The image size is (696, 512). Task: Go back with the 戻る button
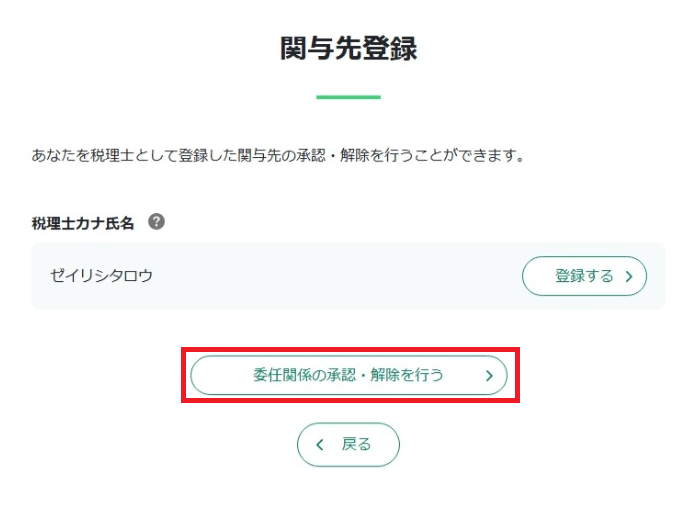pyautogui.click(x=348, y=445)
